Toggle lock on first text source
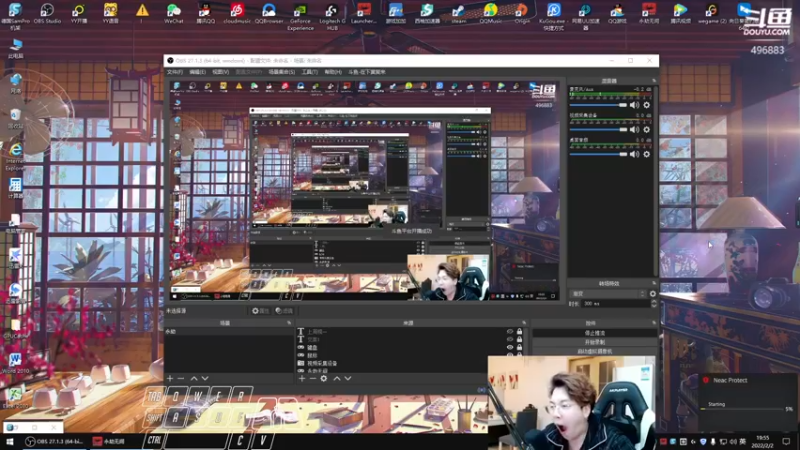Viewport: 800px width, 450px height. (519, 332)
